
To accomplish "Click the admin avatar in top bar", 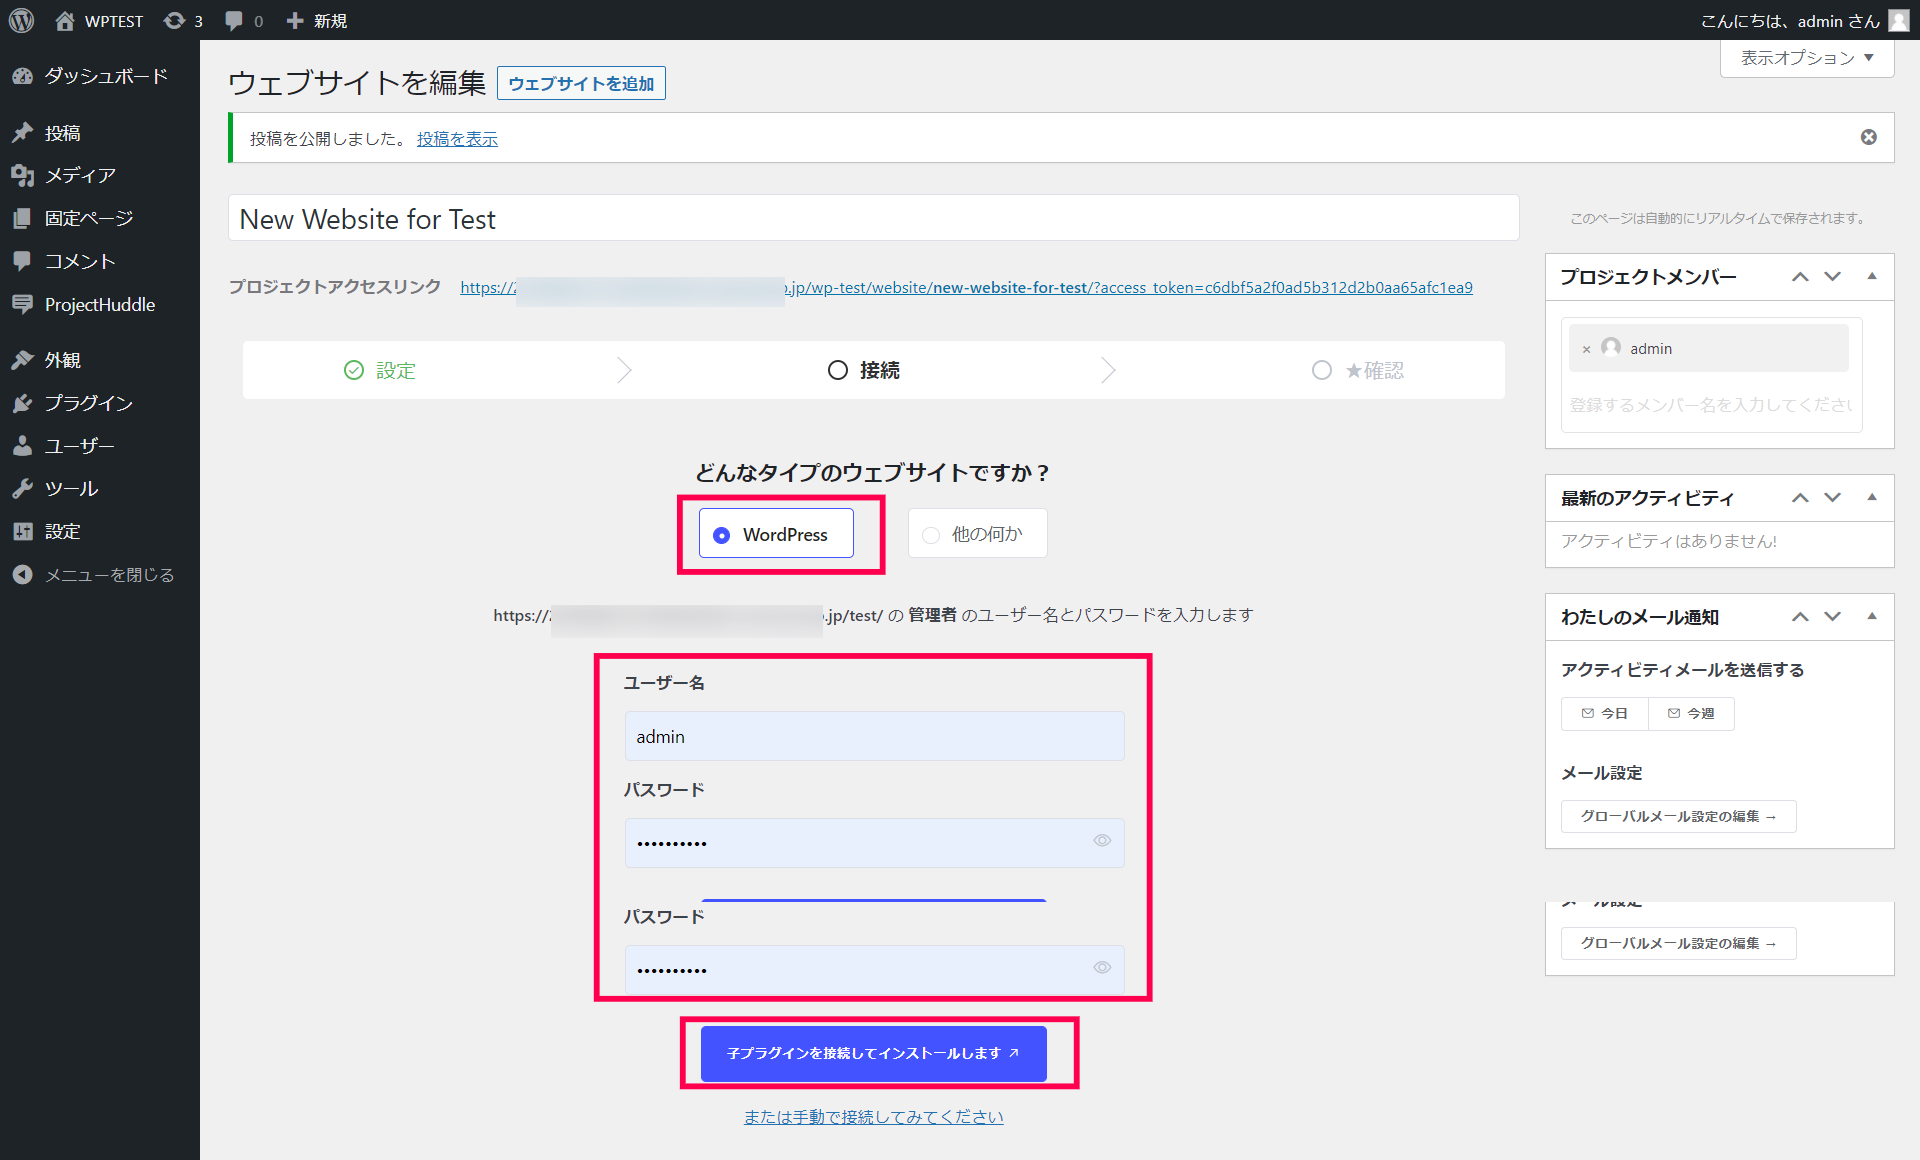I will [x=1898, y=20].
